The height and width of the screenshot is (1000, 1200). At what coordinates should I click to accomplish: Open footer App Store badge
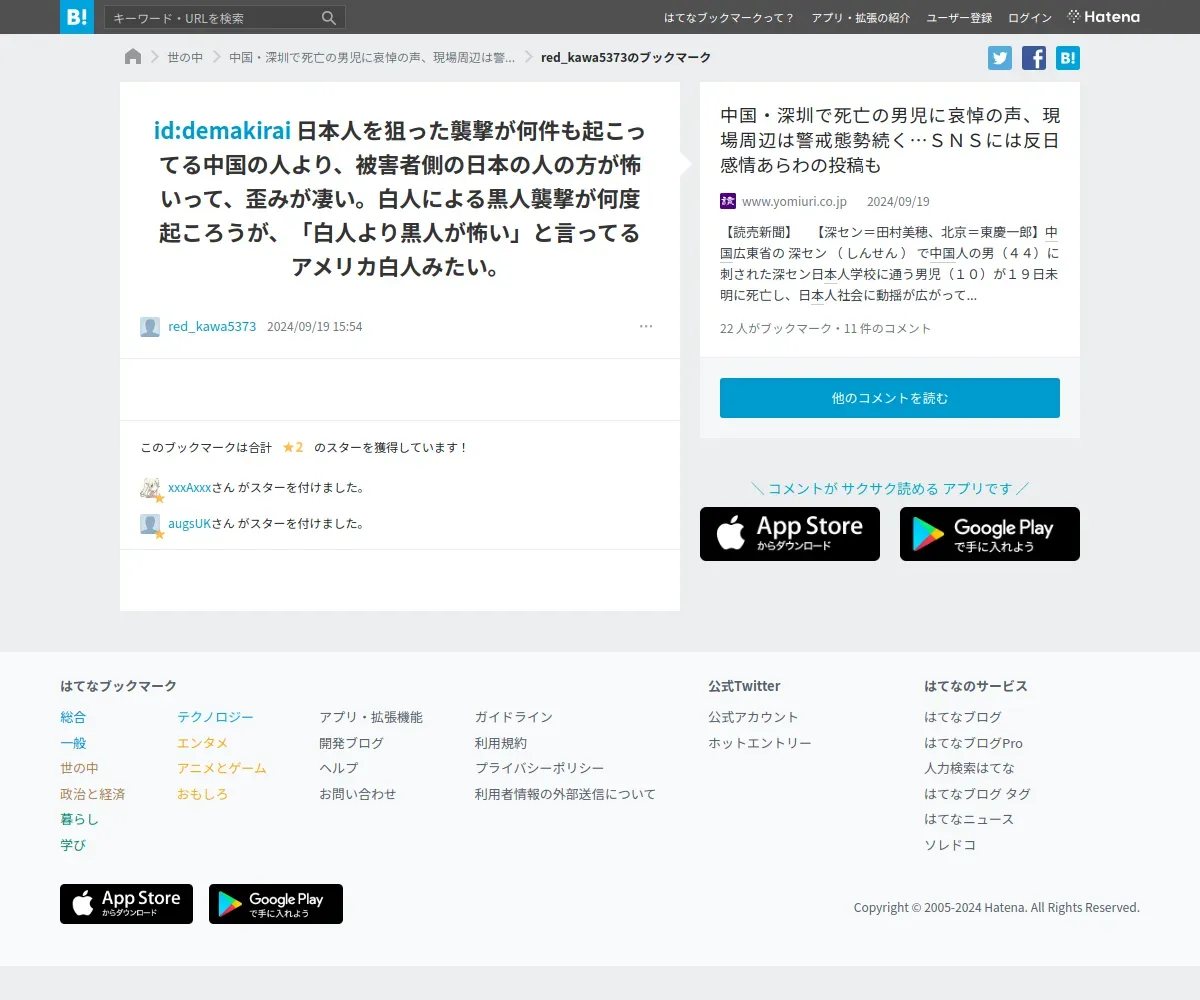126,904
